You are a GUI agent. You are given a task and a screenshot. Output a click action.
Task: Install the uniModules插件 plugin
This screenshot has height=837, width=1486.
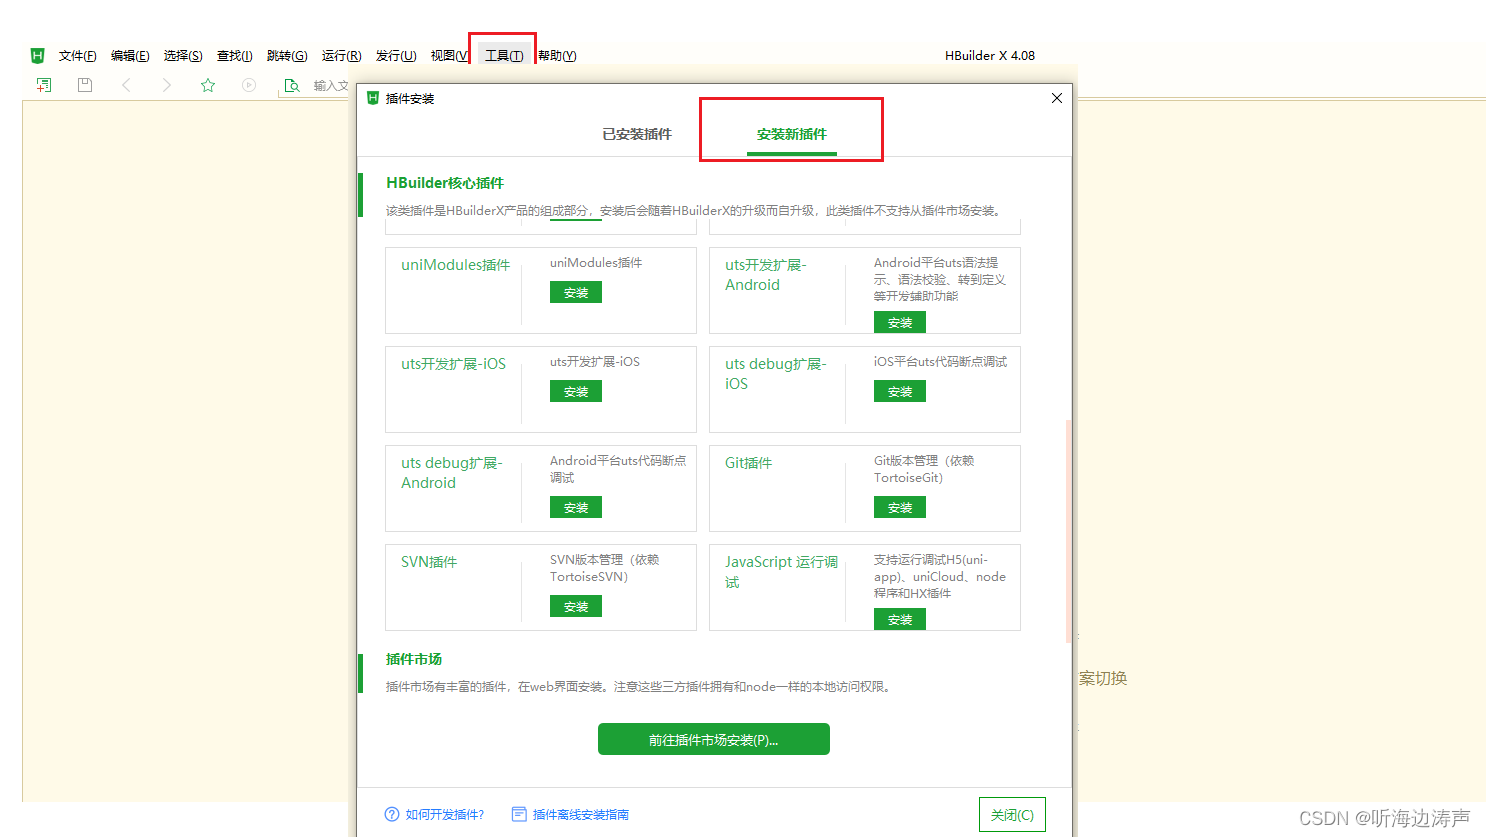coord(576,292)
